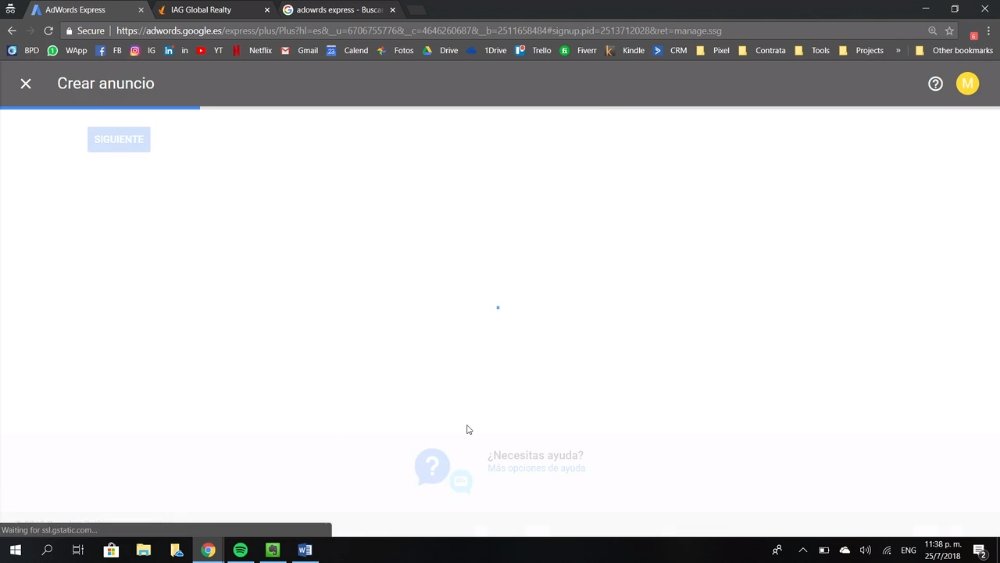The image size is (1000, 563).
Task: Open Word from the taskbar
Action: coord(305,550)
